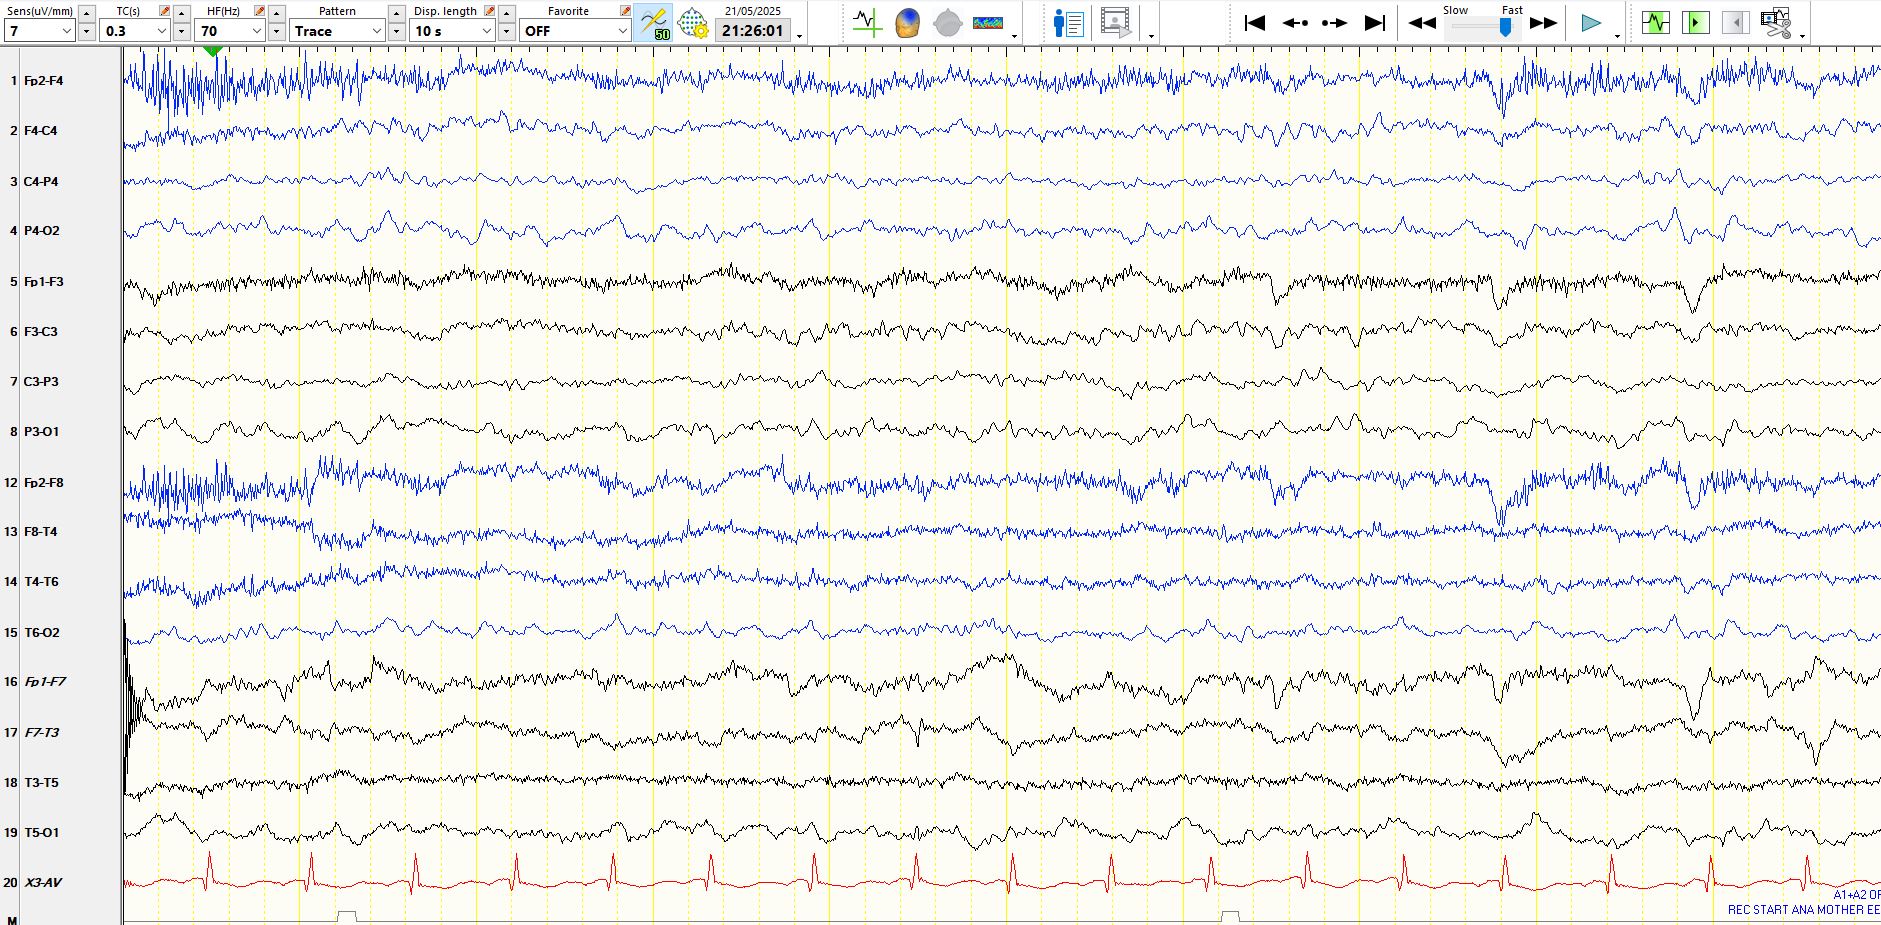Edit the Disp. length list via pencil icon
The image size is (1881, 925).
coord(489,11)
